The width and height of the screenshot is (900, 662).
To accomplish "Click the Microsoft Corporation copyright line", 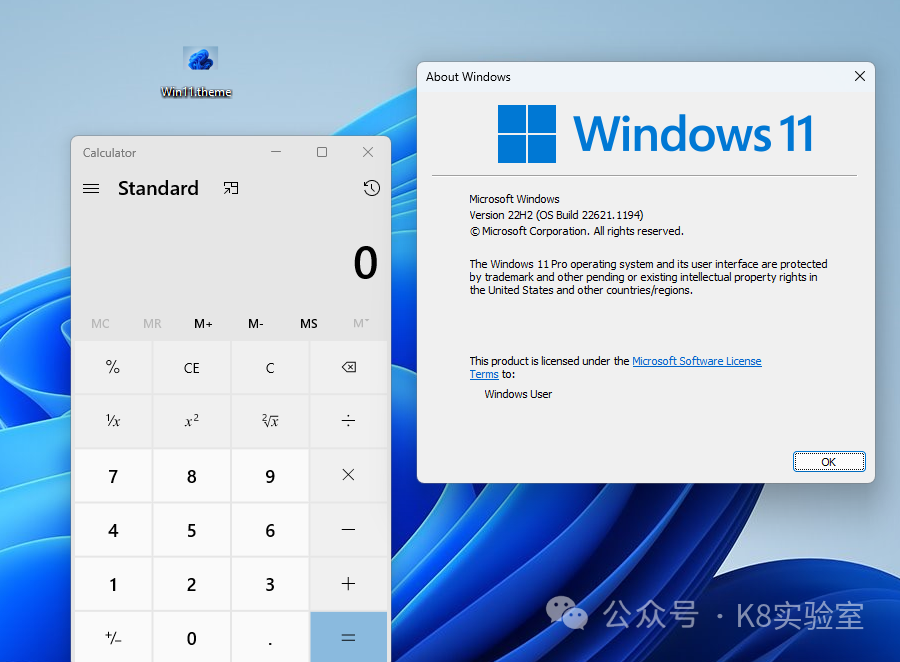I will tap(577, 231).
